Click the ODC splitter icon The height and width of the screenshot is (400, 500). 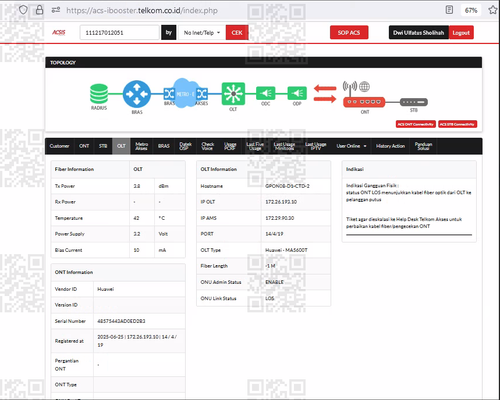pos(266,93)
